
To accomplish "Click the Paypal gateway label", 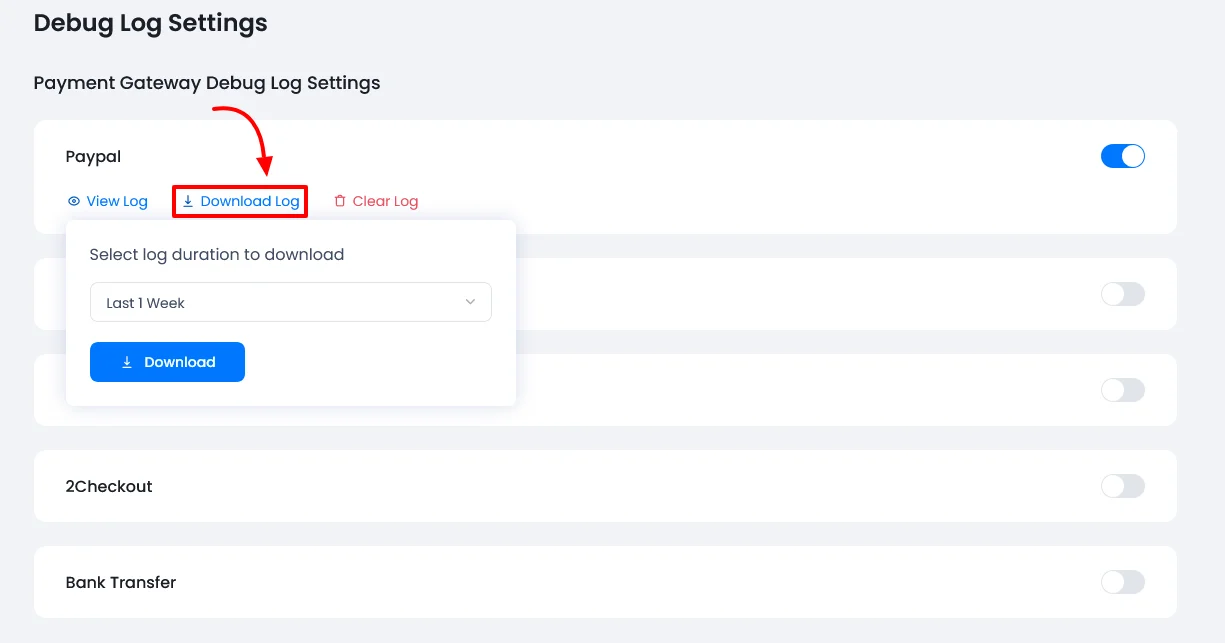I will coord(93,156).
